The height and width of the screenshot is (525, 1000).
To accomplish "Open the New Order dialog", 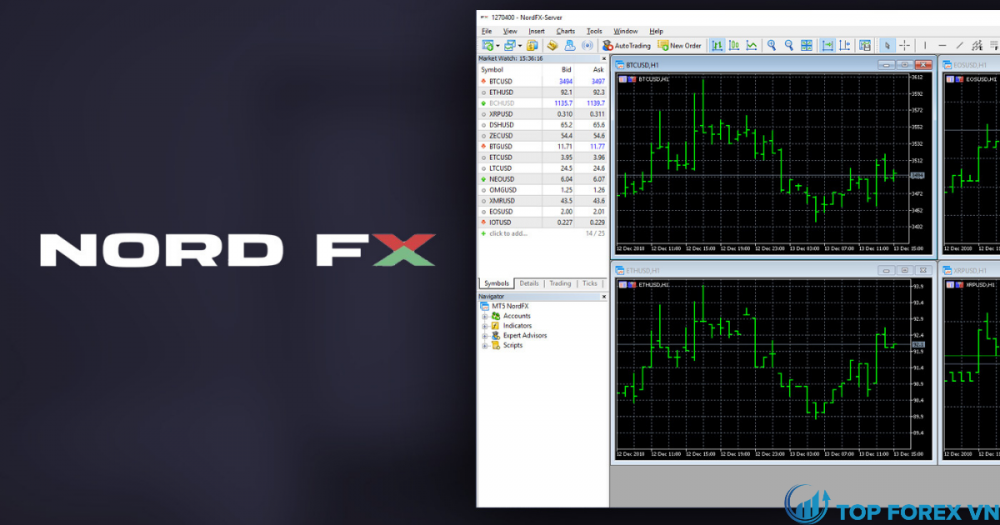I will (x=680, y=45).
